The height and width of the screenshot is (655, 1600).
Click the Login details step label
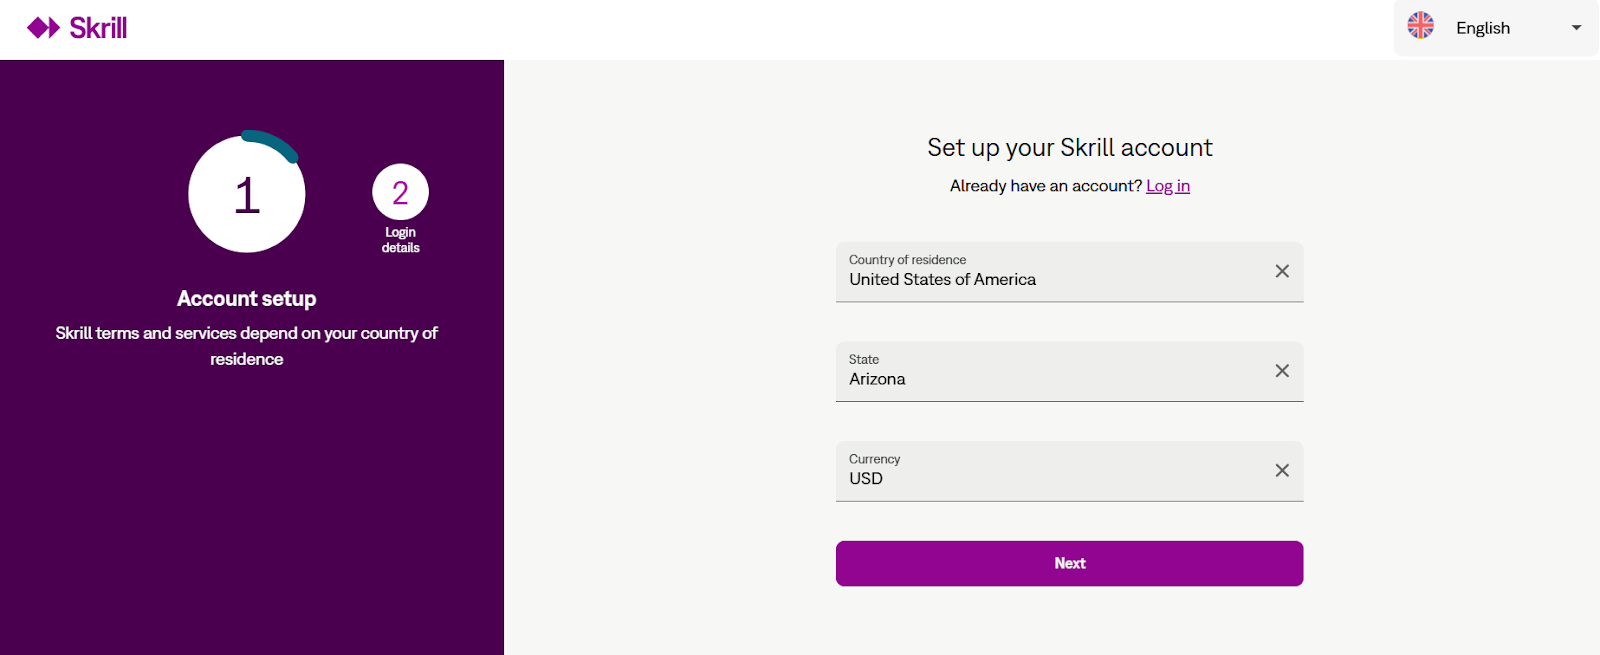click(400, 240)
